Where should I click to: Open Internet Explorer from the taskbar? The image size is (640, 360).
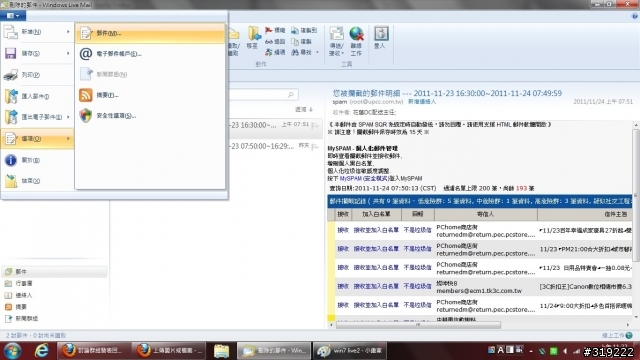[x=41, y=351]
